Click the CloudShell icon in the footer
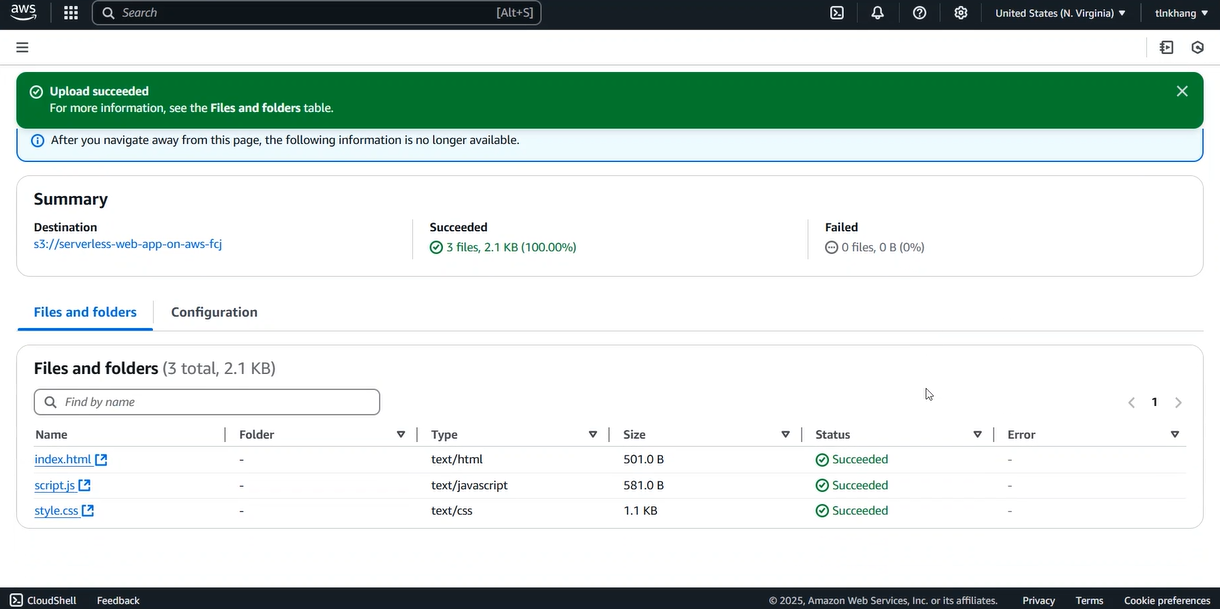Image resolution: width=1220 pixels, height=609 pixels. click(16, 600)
